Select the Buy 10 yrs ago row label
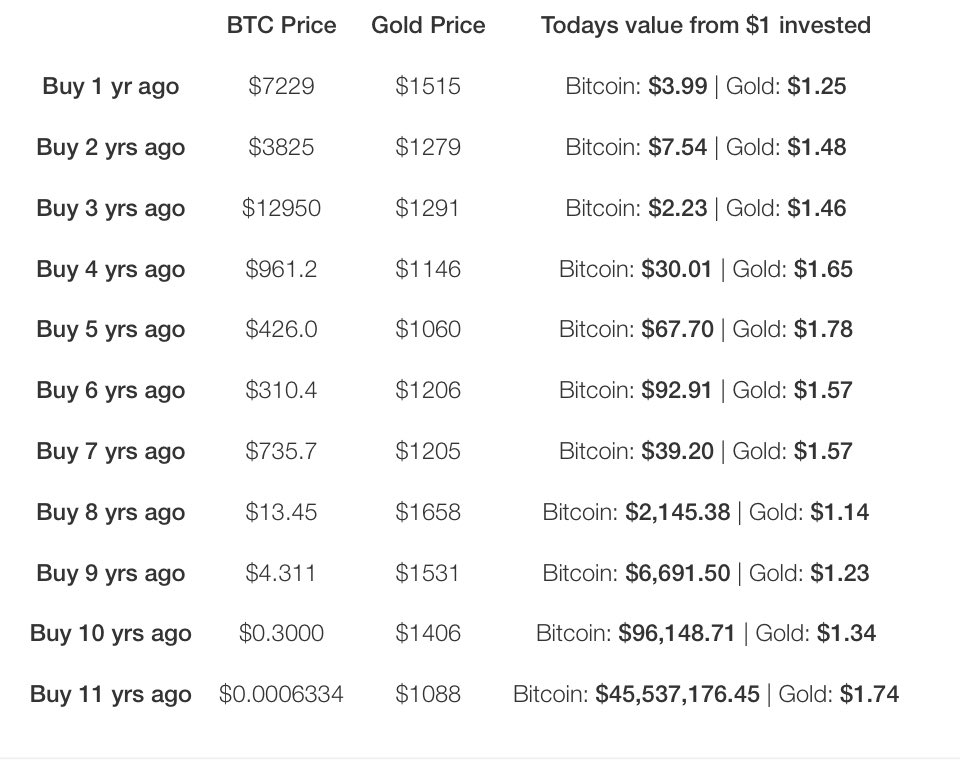 [111, 633]
